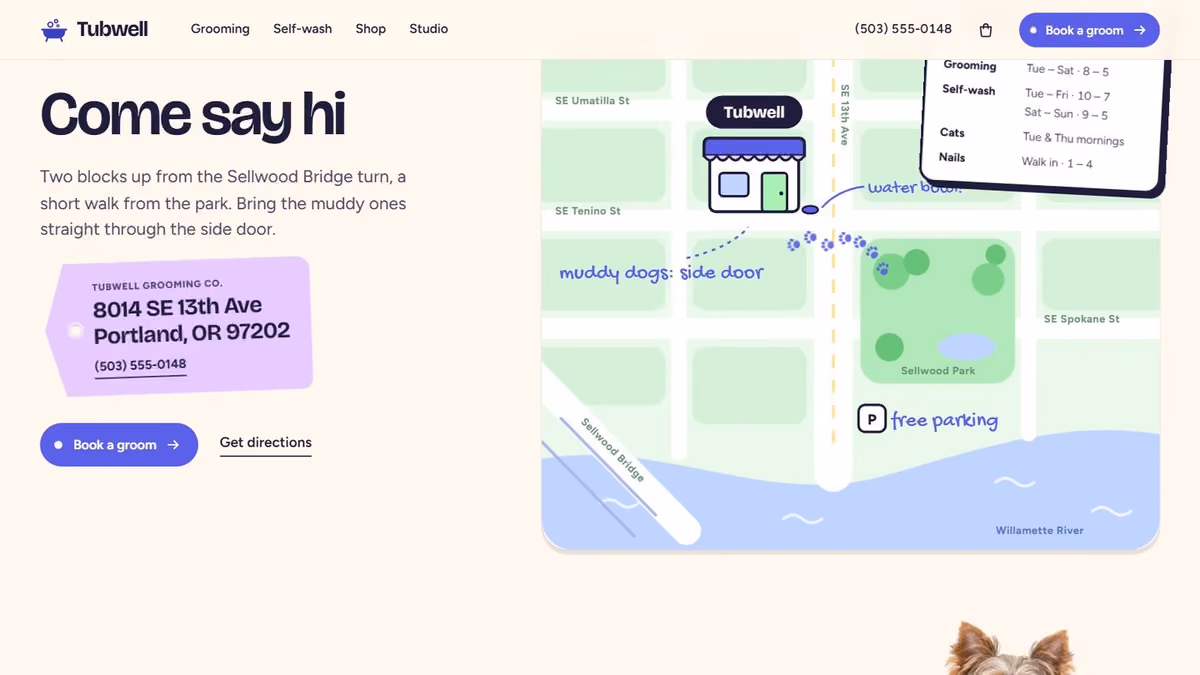
Task: Click the 'Sellwood Park' map label
Action: coord(938,371)
